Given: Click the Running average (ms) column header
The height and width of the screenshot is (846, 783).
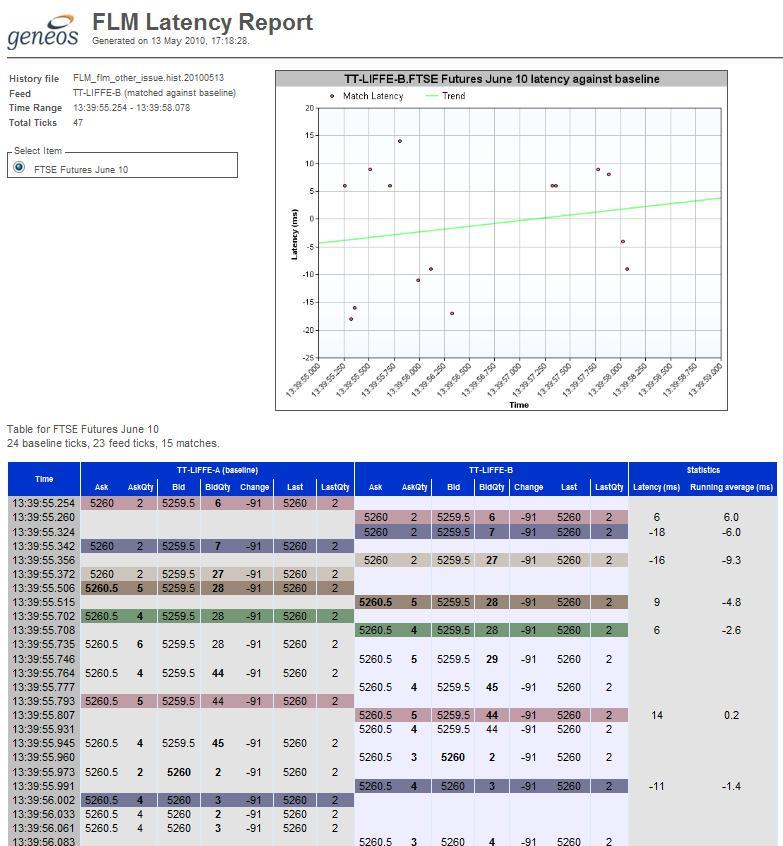Looking at the screenshot, I should pyautogui.click(x=731, y=487).
